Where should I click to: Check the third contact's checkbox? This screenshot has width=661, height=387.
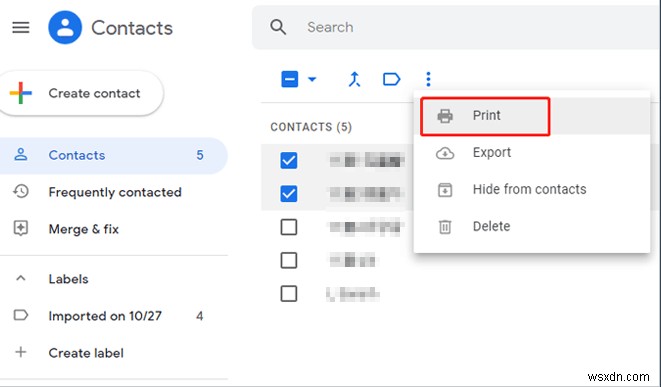click(x=289, y=227)
